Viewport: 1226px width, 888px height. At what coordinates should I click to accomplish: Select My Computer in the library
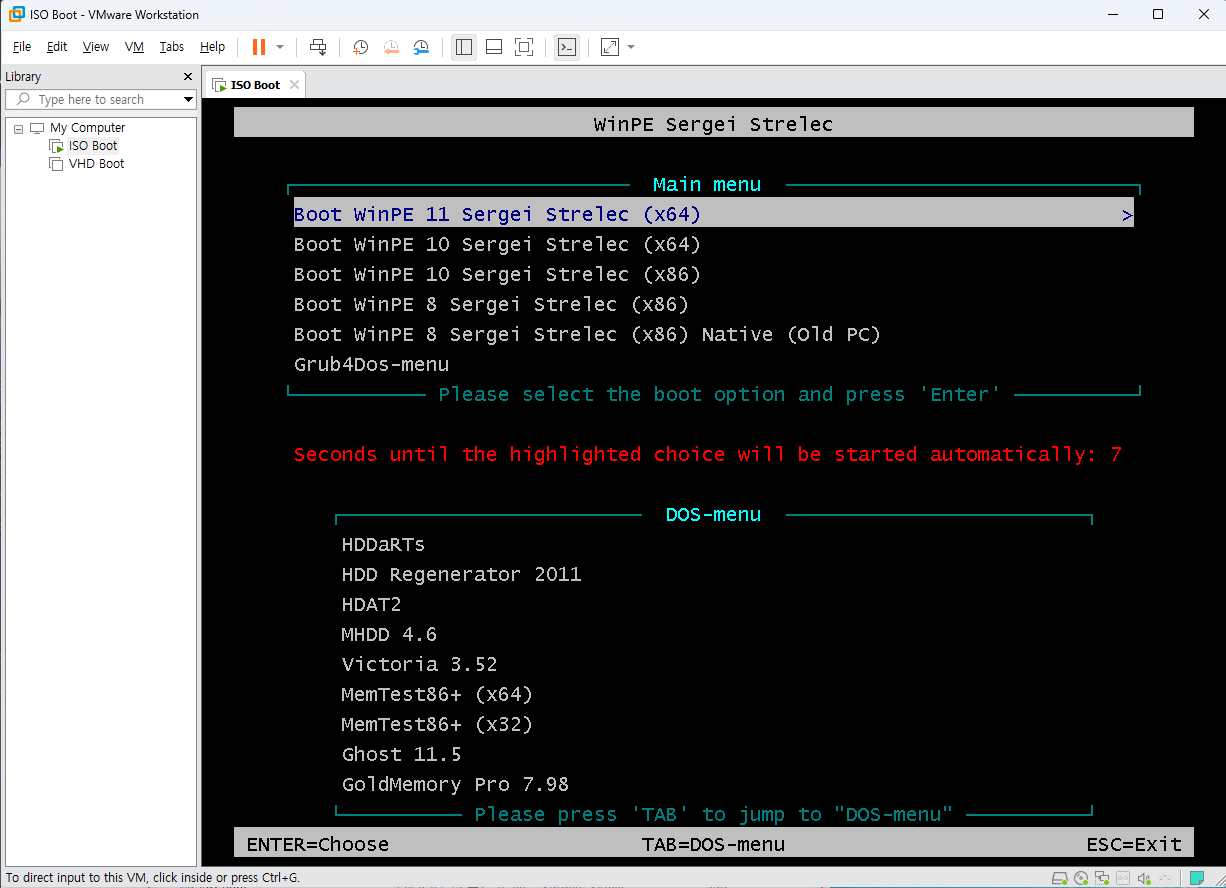(88, 128)
